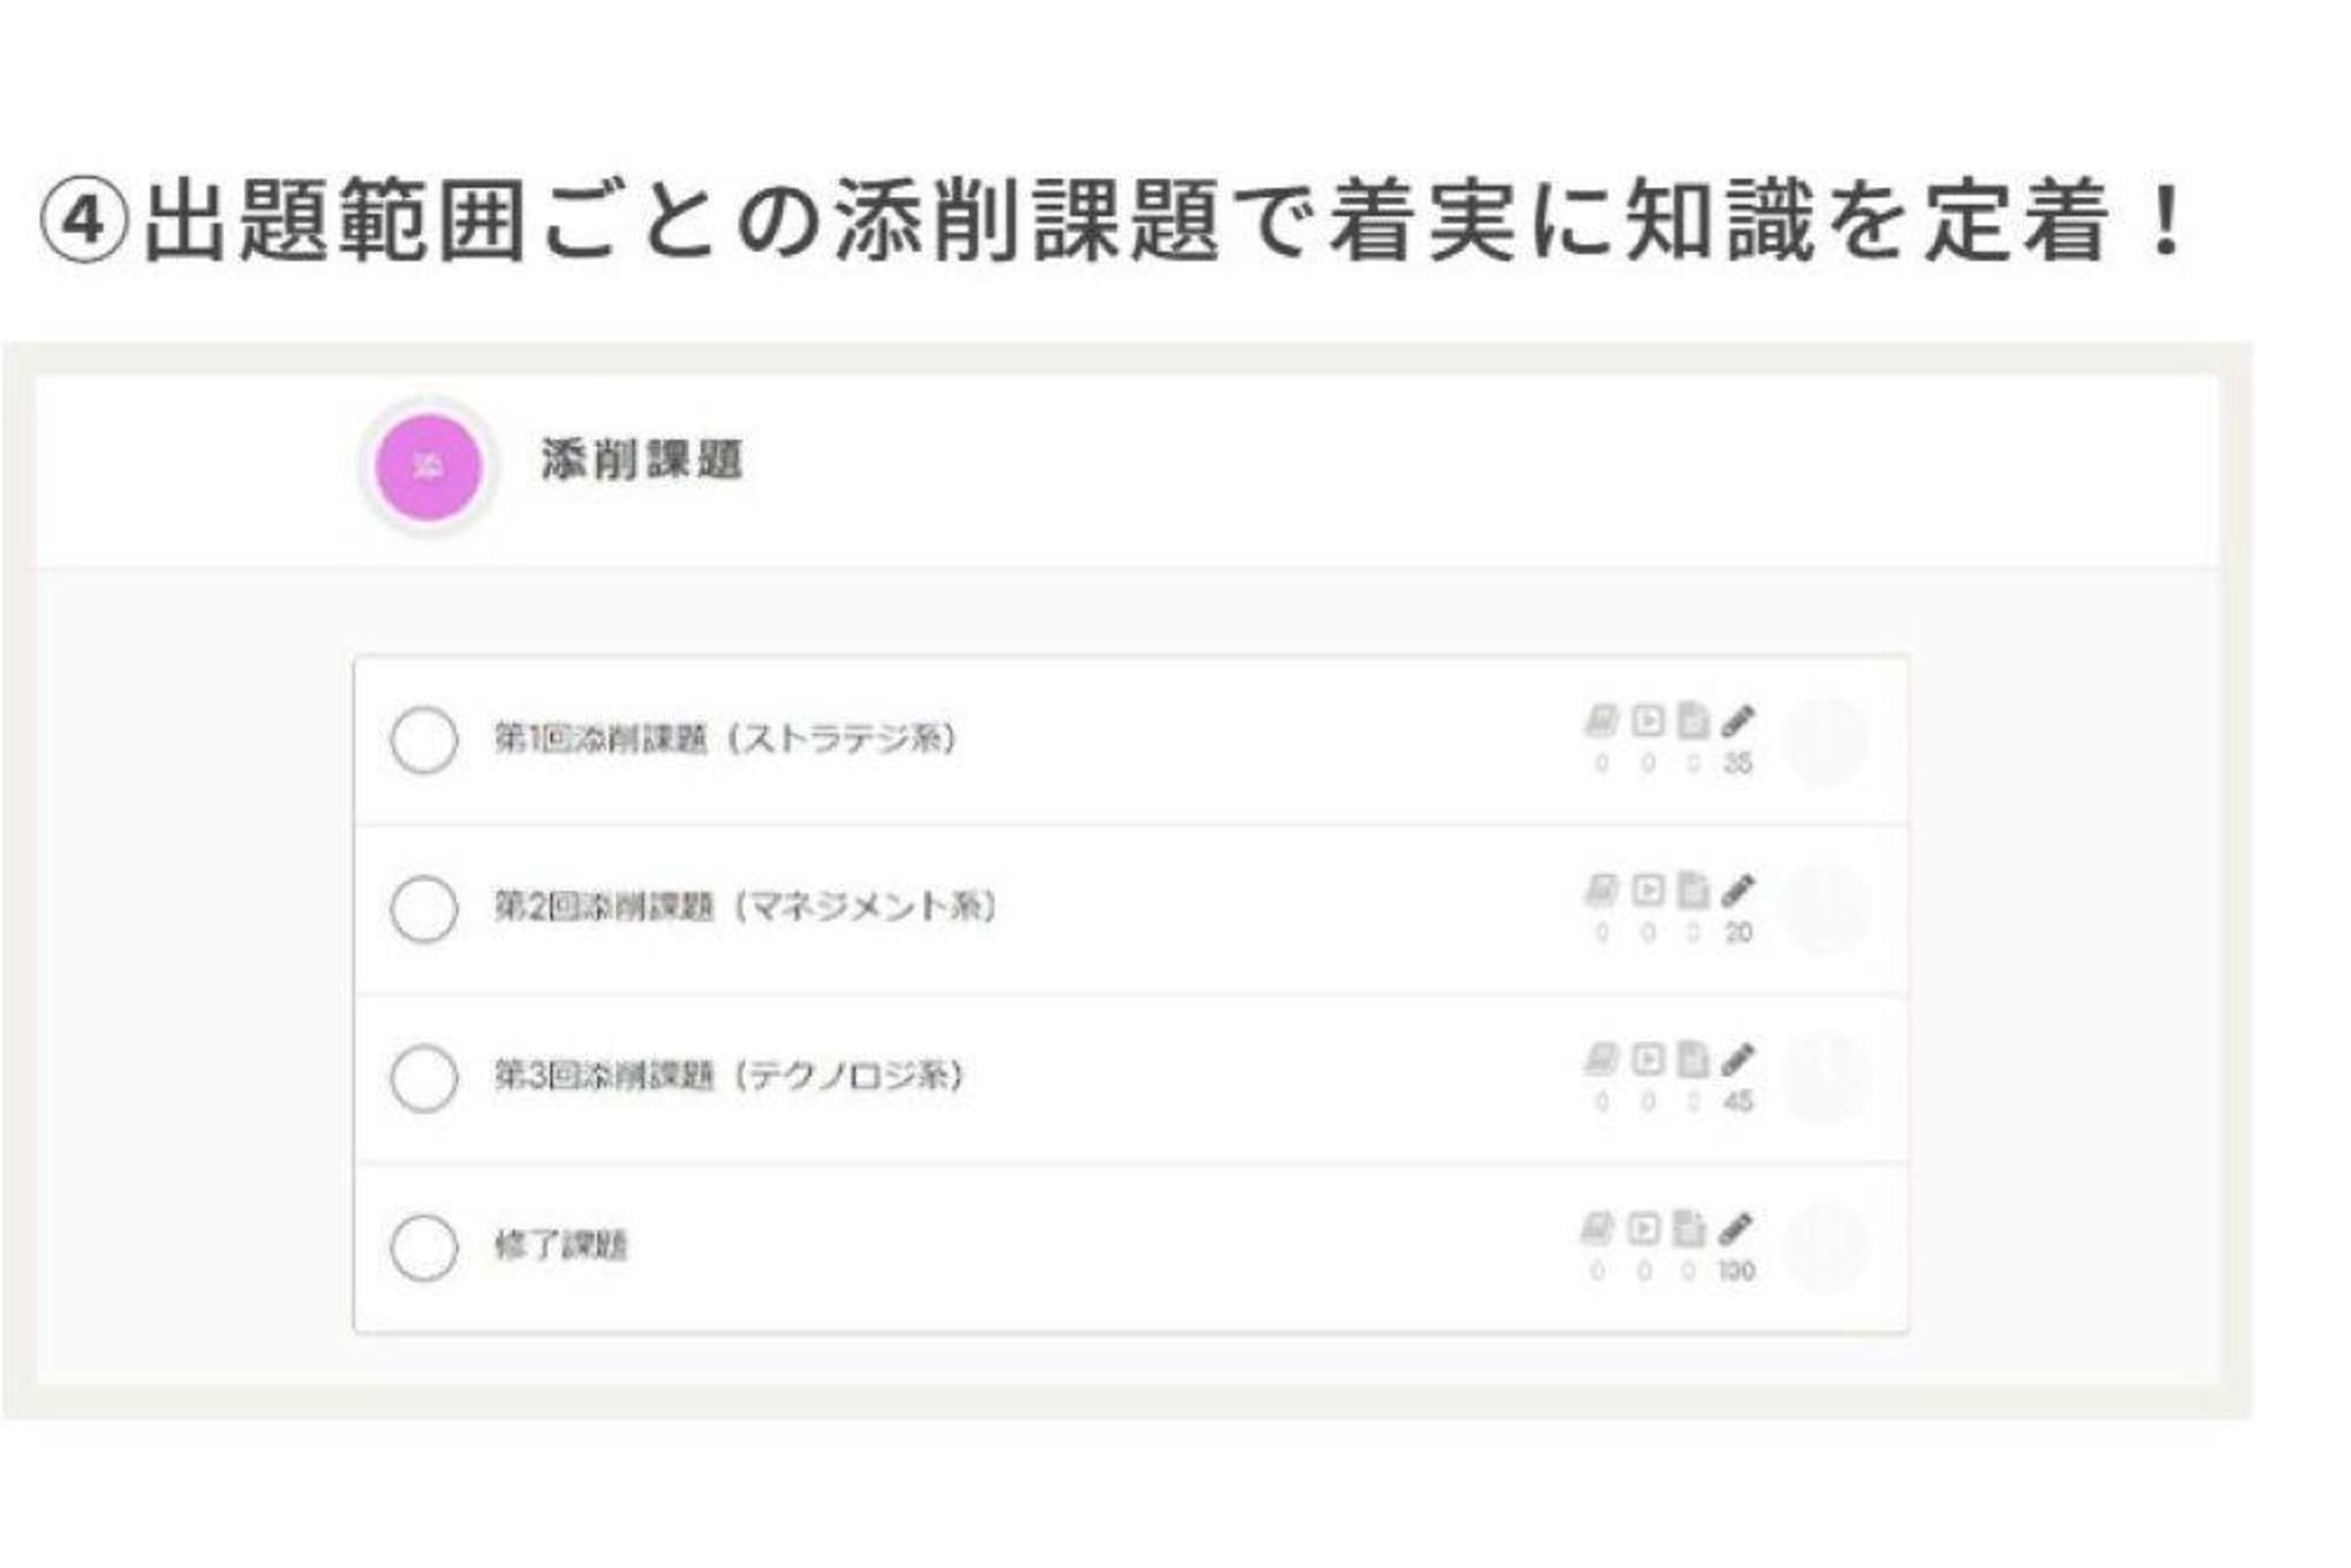Click the progress circle for 第1回添削課題

coord(1825,741)
